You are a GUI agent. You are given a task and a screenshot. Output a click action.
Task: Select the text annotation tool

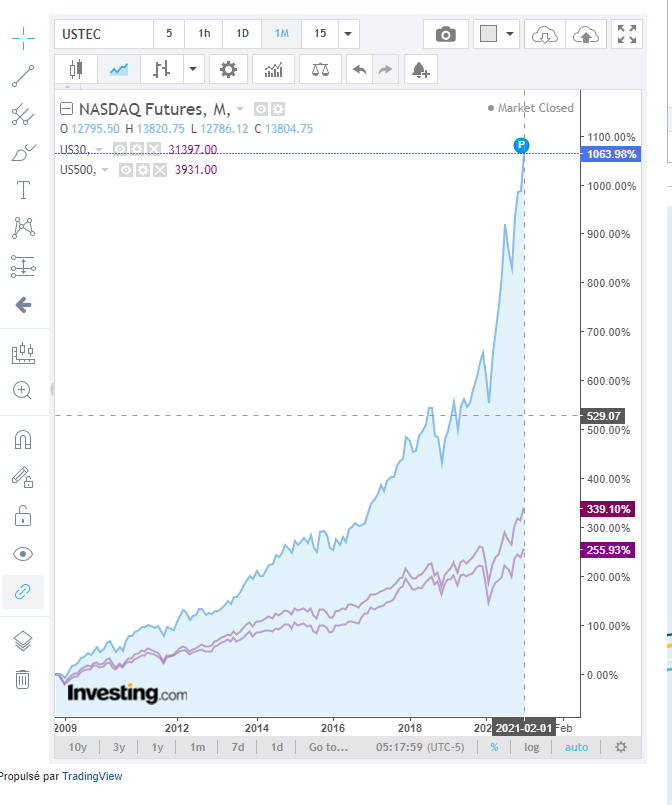click(23, 190)
